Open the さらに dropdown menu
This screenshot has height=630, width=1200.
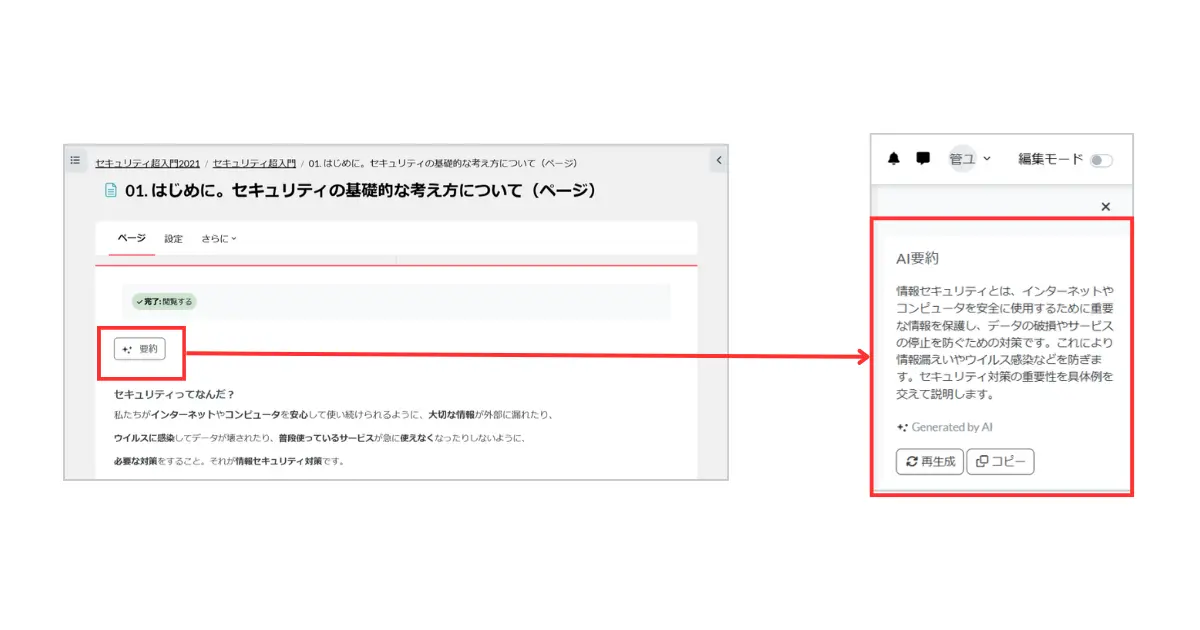(x=218, y=238)
